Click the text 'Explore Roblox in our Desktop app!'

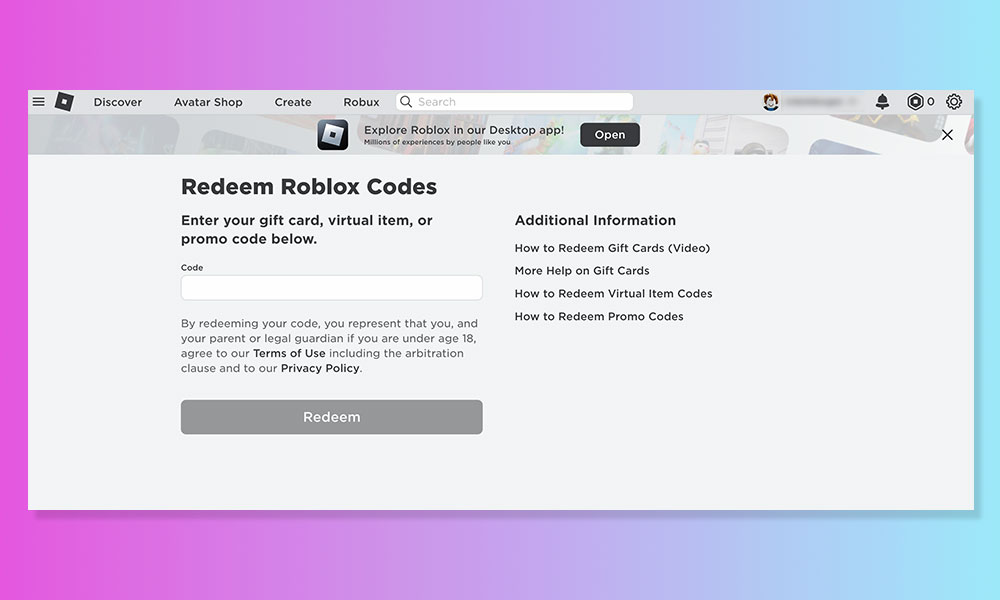(x=464, y=130)
